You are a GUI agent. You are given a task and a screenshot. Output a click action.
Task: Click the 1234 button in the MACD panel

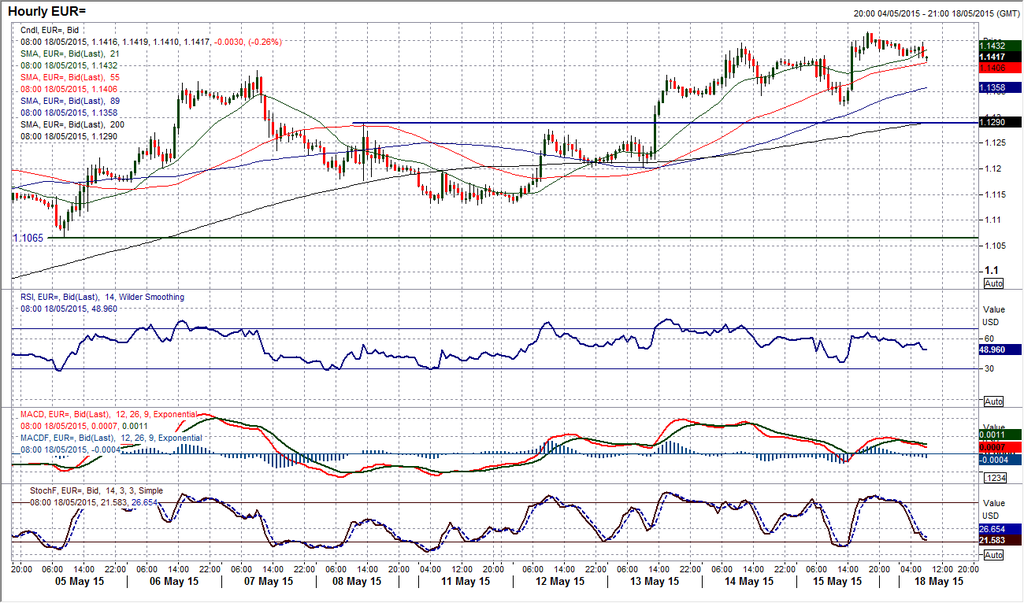[x=993, y=478]
